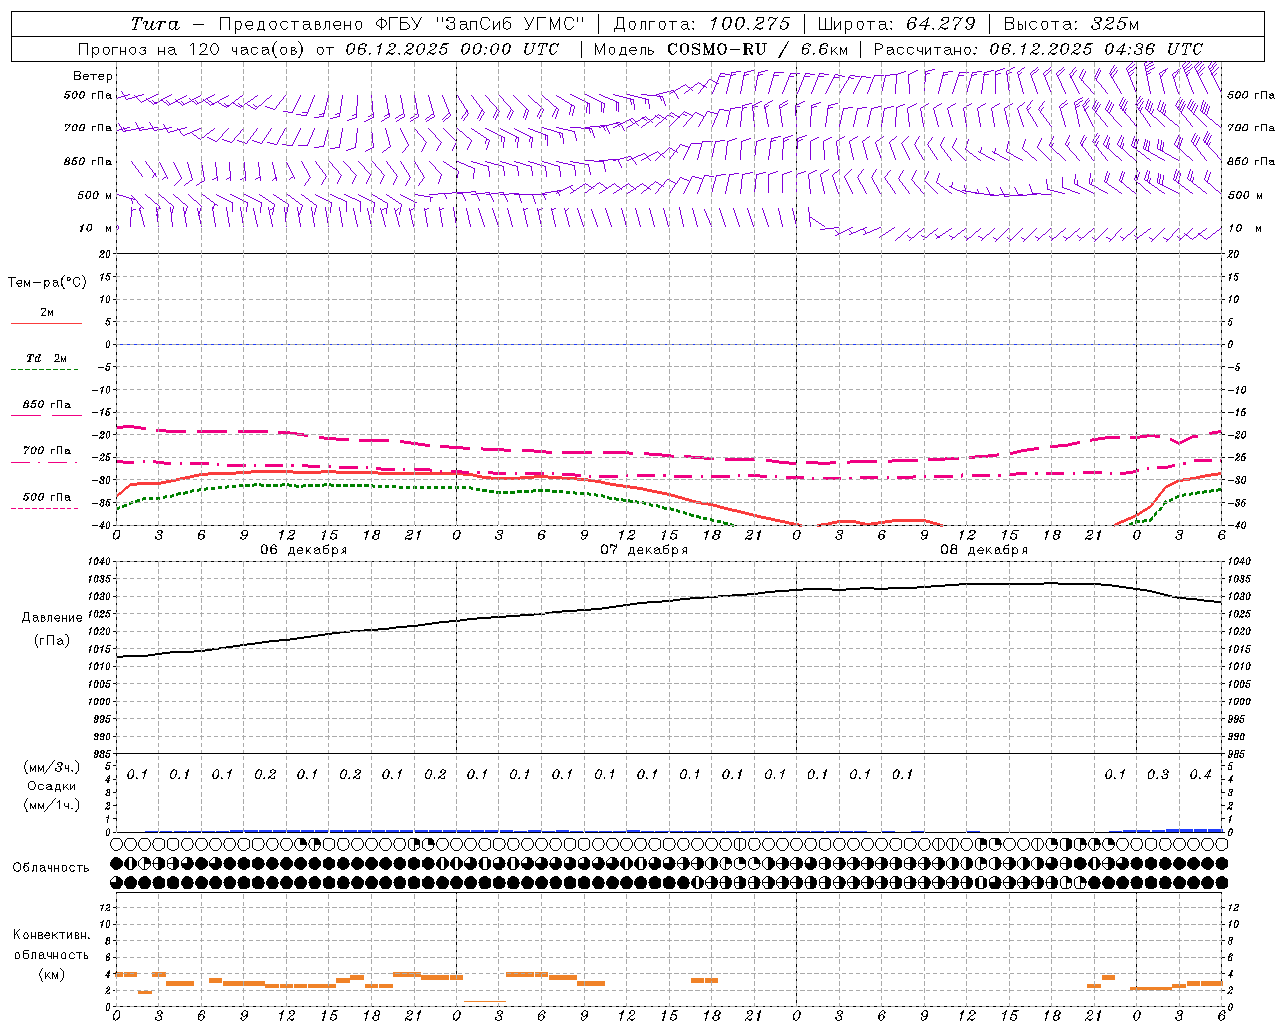
Task: Click the 2м temperature legend entry
Action: (47, 313)
